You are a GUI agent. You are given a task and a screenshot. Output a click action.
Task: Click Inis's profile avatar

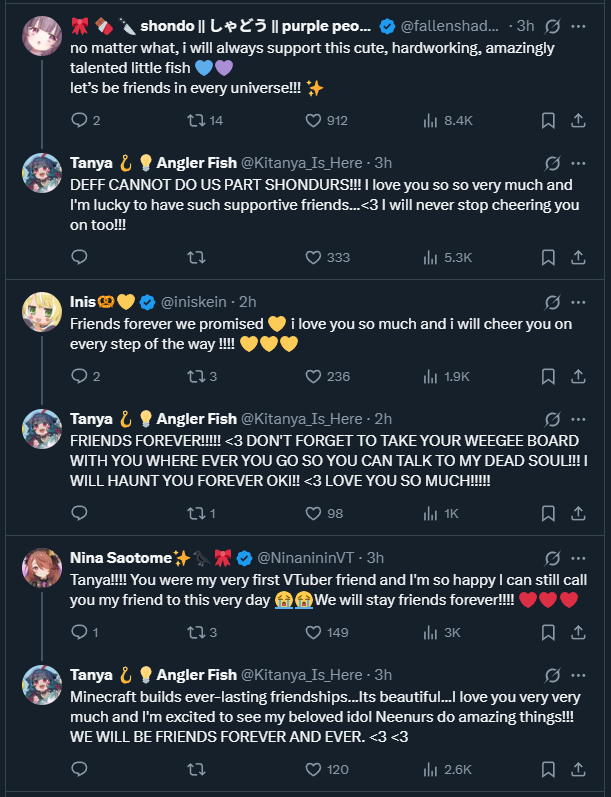coord(42,311)
